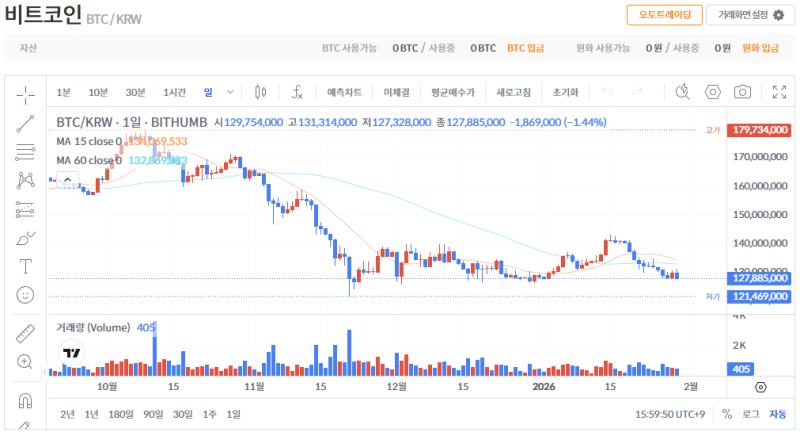Select the trend line drawing tool
Screen dimensions: 800x436
pyautogui.click(x=25, y=123)
